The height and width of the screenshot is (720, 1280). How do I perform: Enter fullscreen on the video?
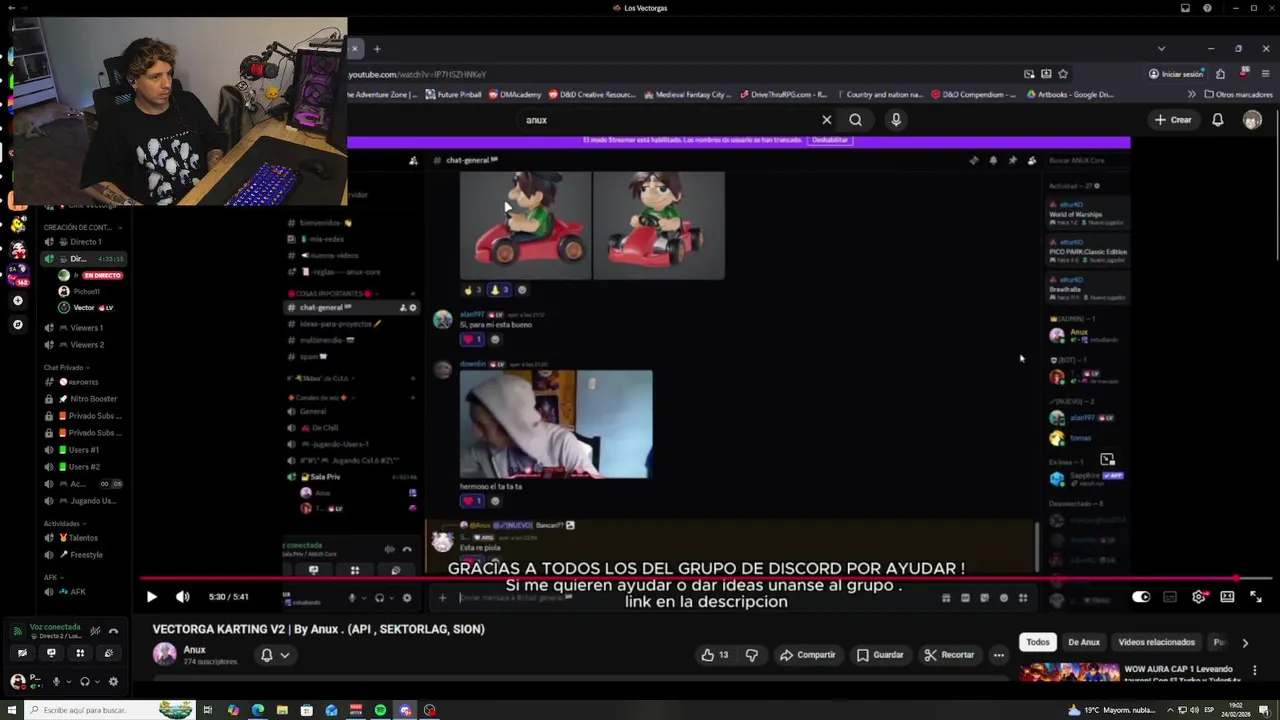click(x=1255, y=597)
